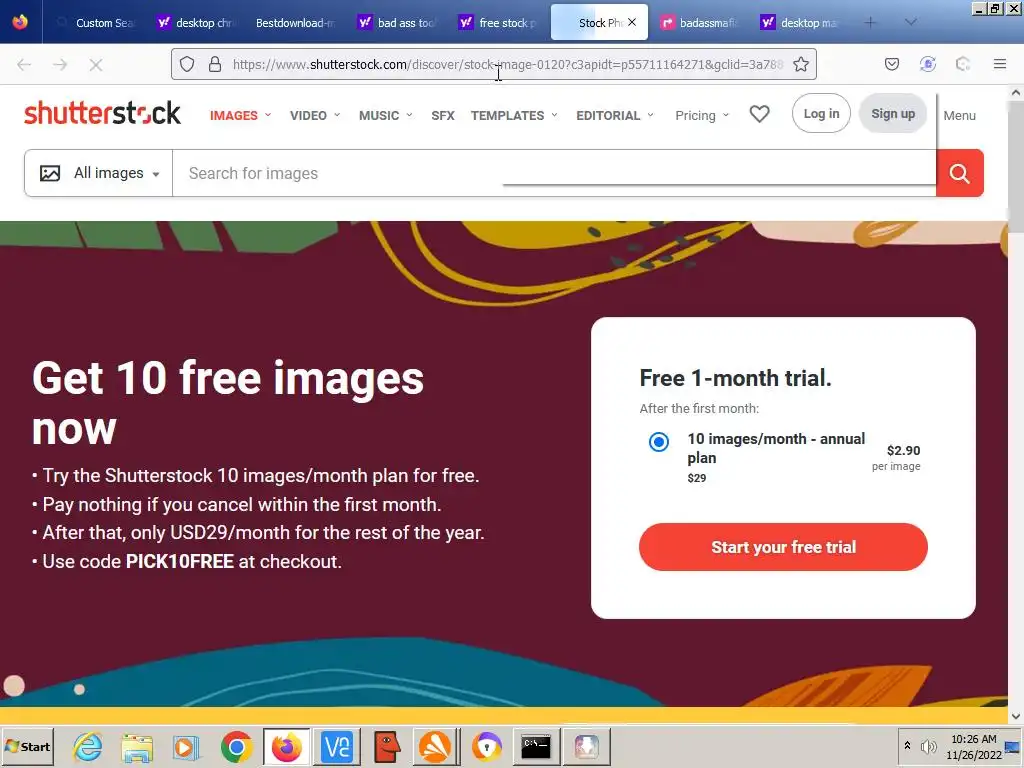The width and height of the screenshot is (1024, 768).
Task: Expand the All images dropdown
Action: 99,173
